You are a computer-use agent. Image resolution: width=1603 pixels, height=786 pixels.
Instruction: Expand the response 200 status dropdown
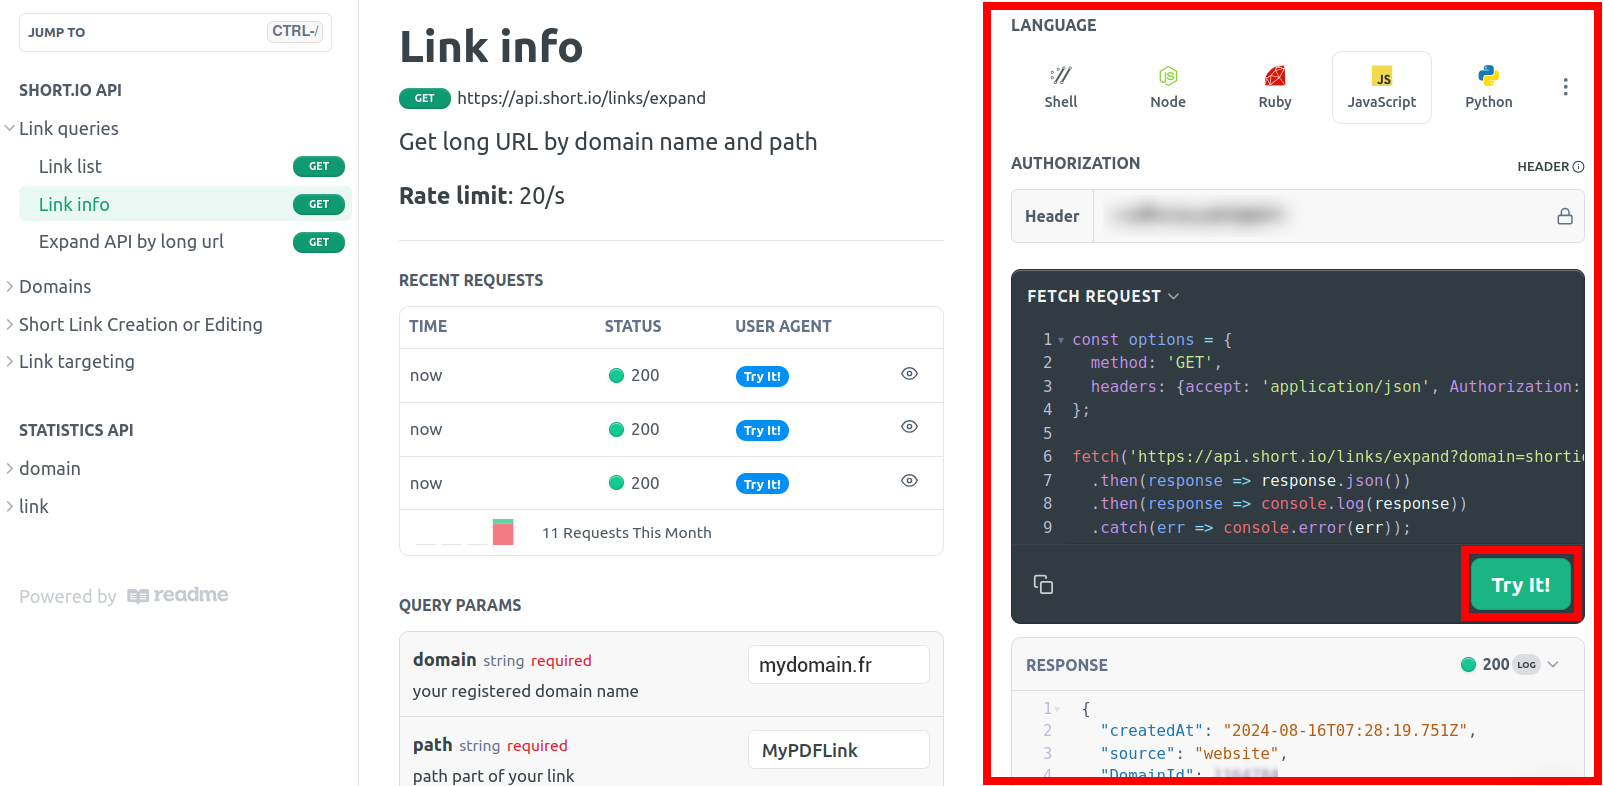[1553, 664]
